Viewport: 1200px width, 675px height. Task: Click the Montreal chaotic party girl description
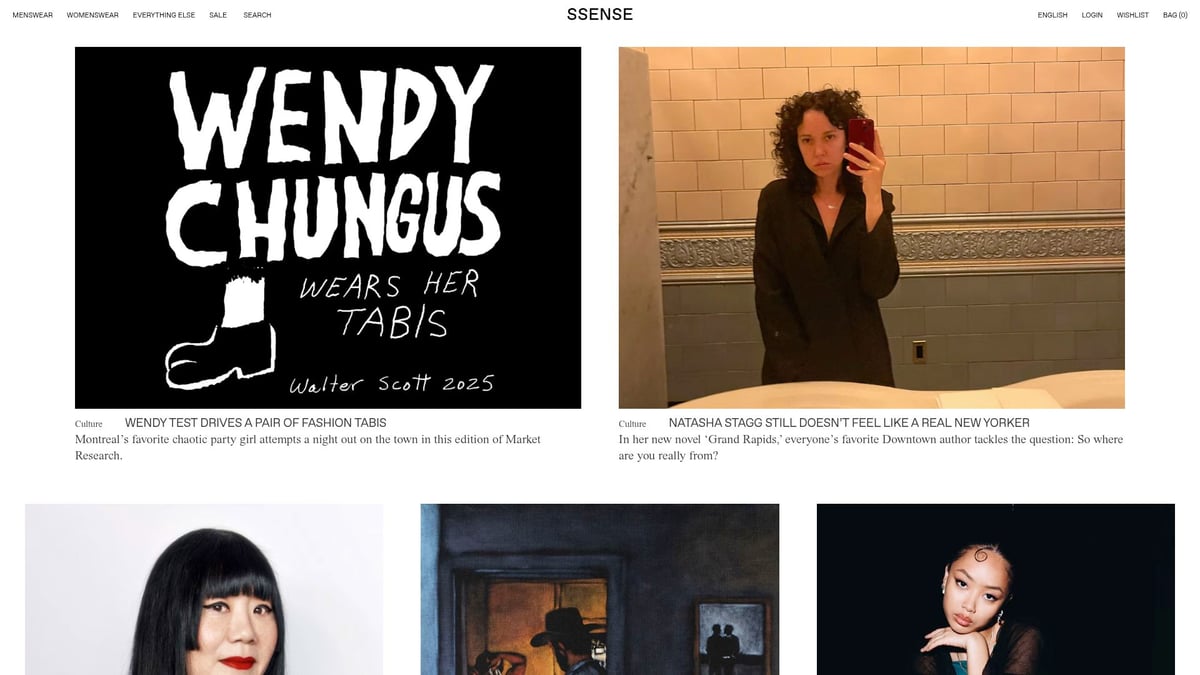point(308,447)
